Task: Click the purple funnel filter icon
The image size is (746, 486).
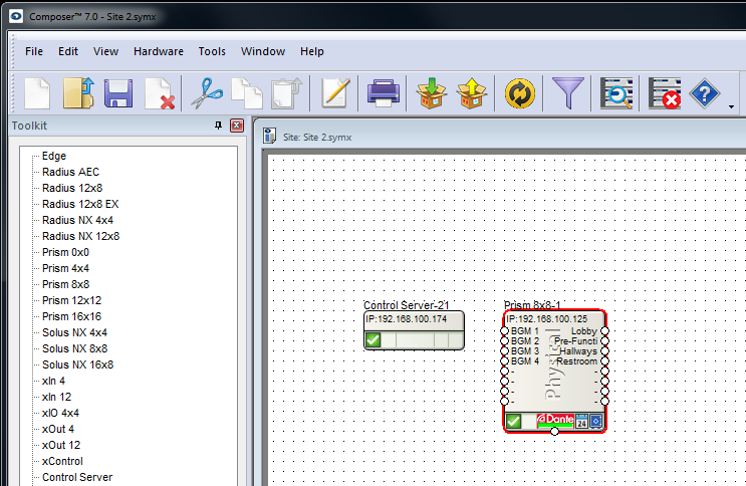Action: click(568, 93)
